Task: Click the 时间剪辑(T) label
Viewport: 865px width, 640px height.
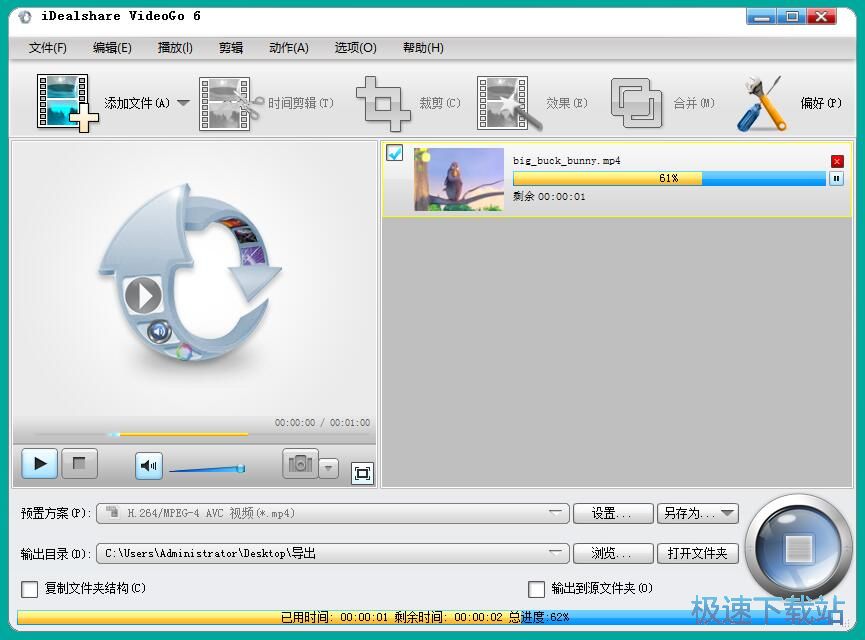Action: pyautogui.click(x=301, y=103)
